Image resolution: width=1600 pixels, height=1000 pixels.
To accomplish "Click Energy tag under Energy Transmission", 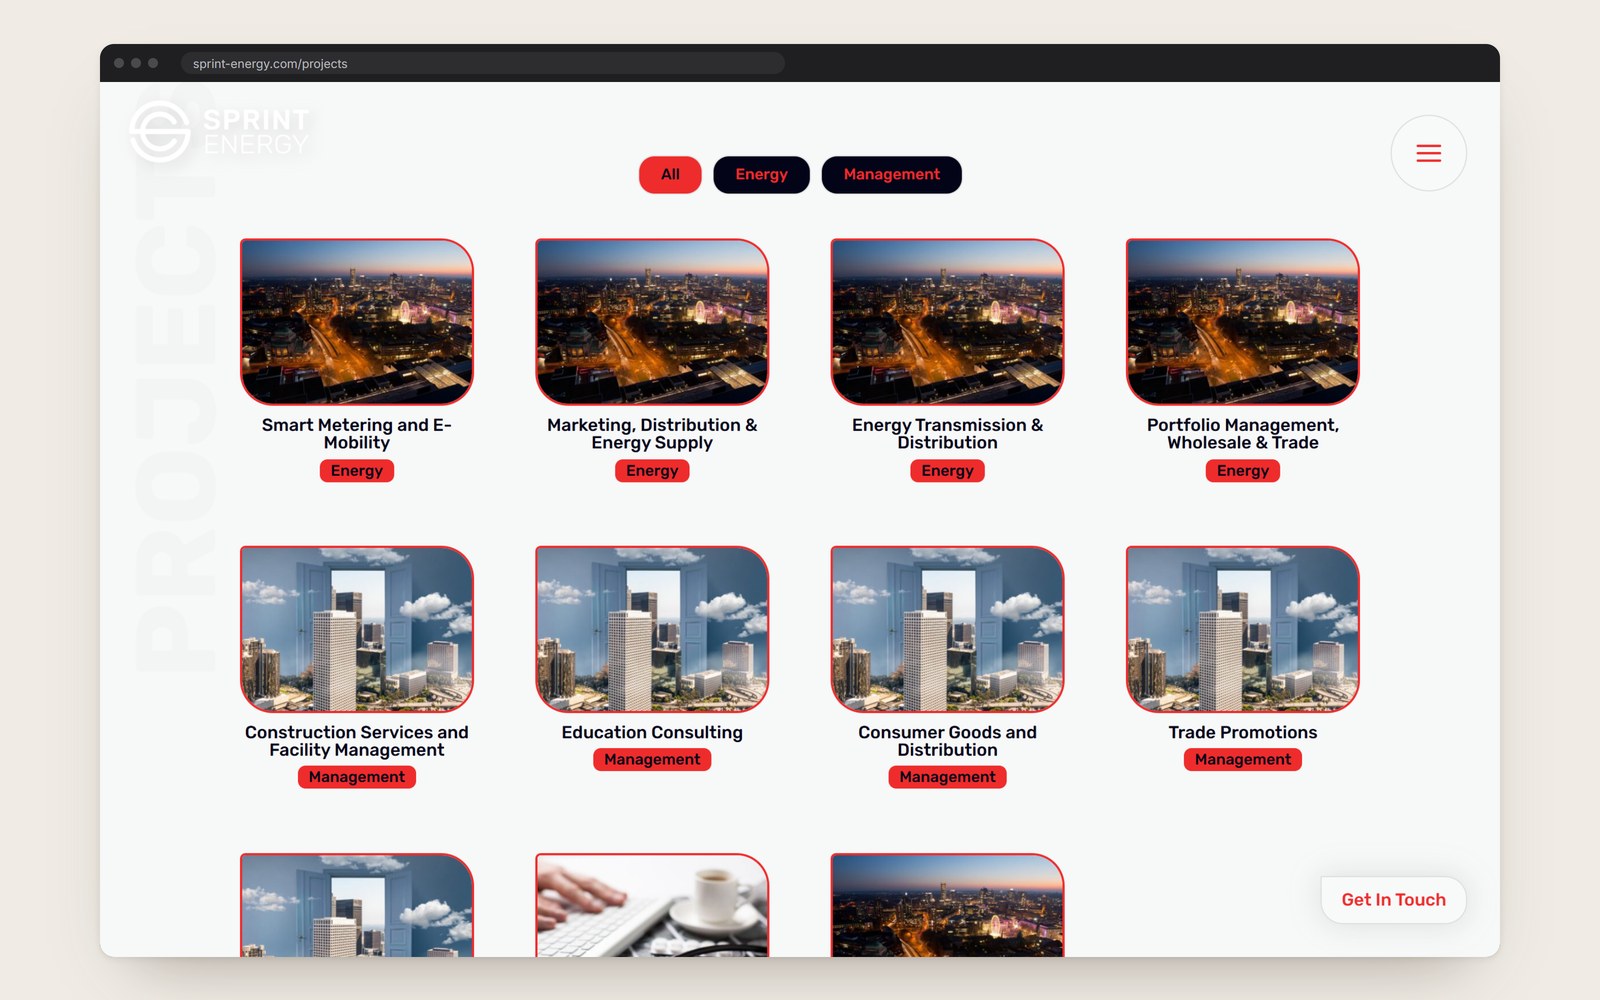I will click(x=947, y=471).
